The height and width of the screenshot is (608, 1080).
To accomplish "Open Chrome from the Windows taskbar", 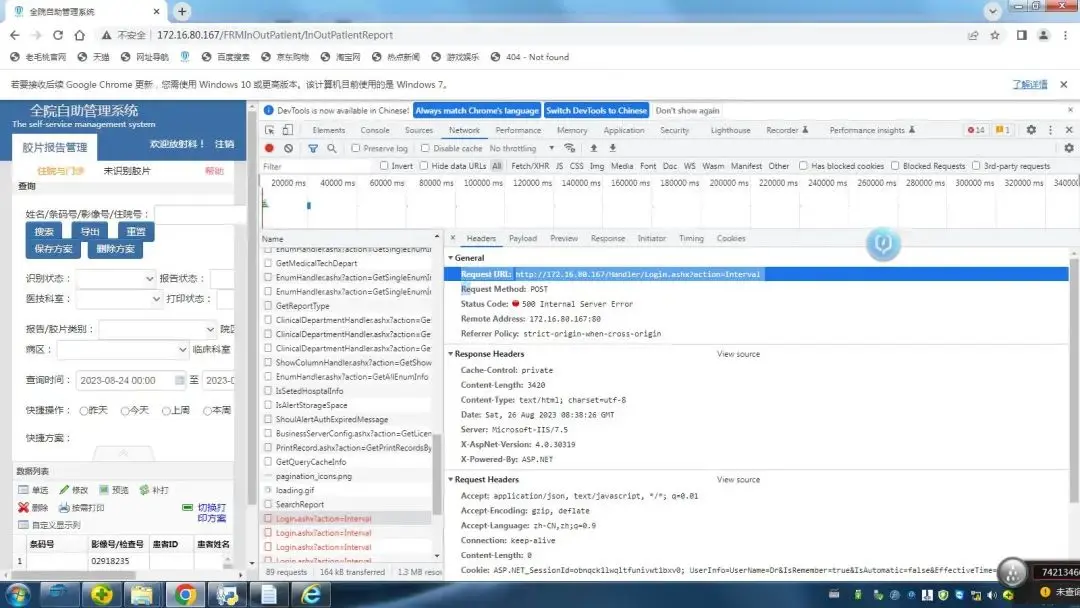I will [185, 595].
